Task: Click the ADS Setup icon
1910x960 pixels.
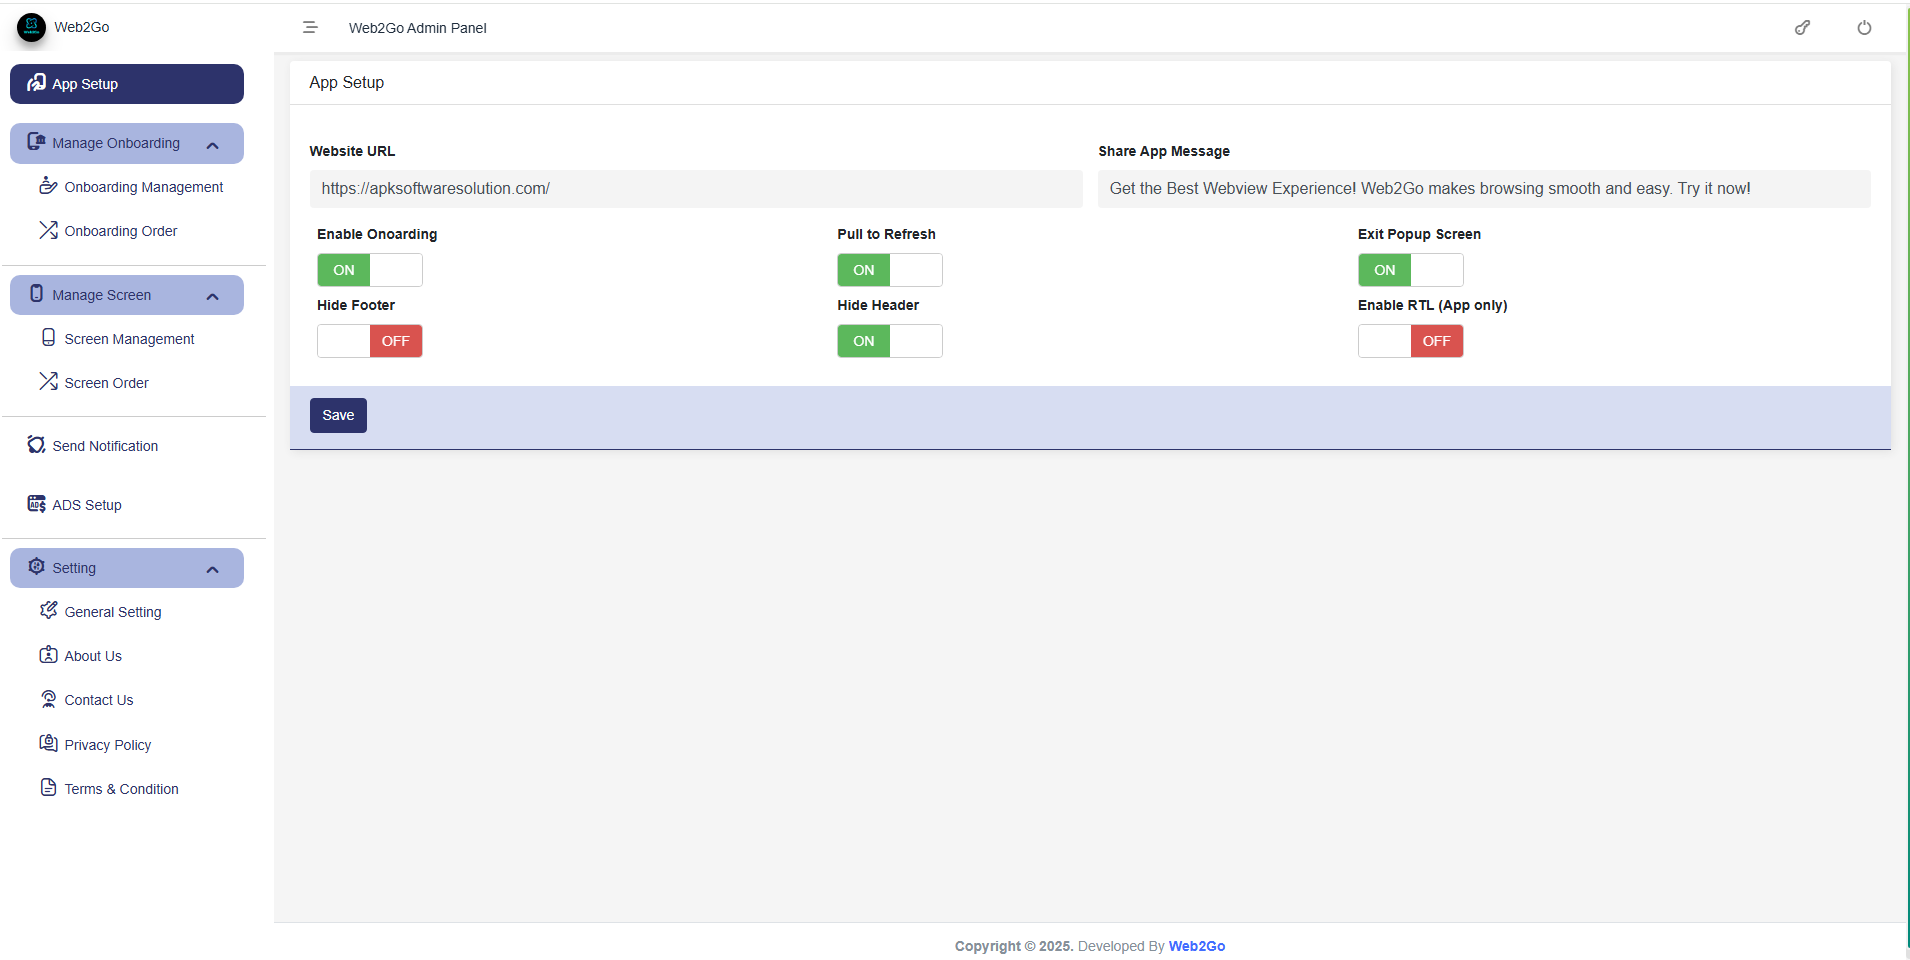Action: point(37,504)
